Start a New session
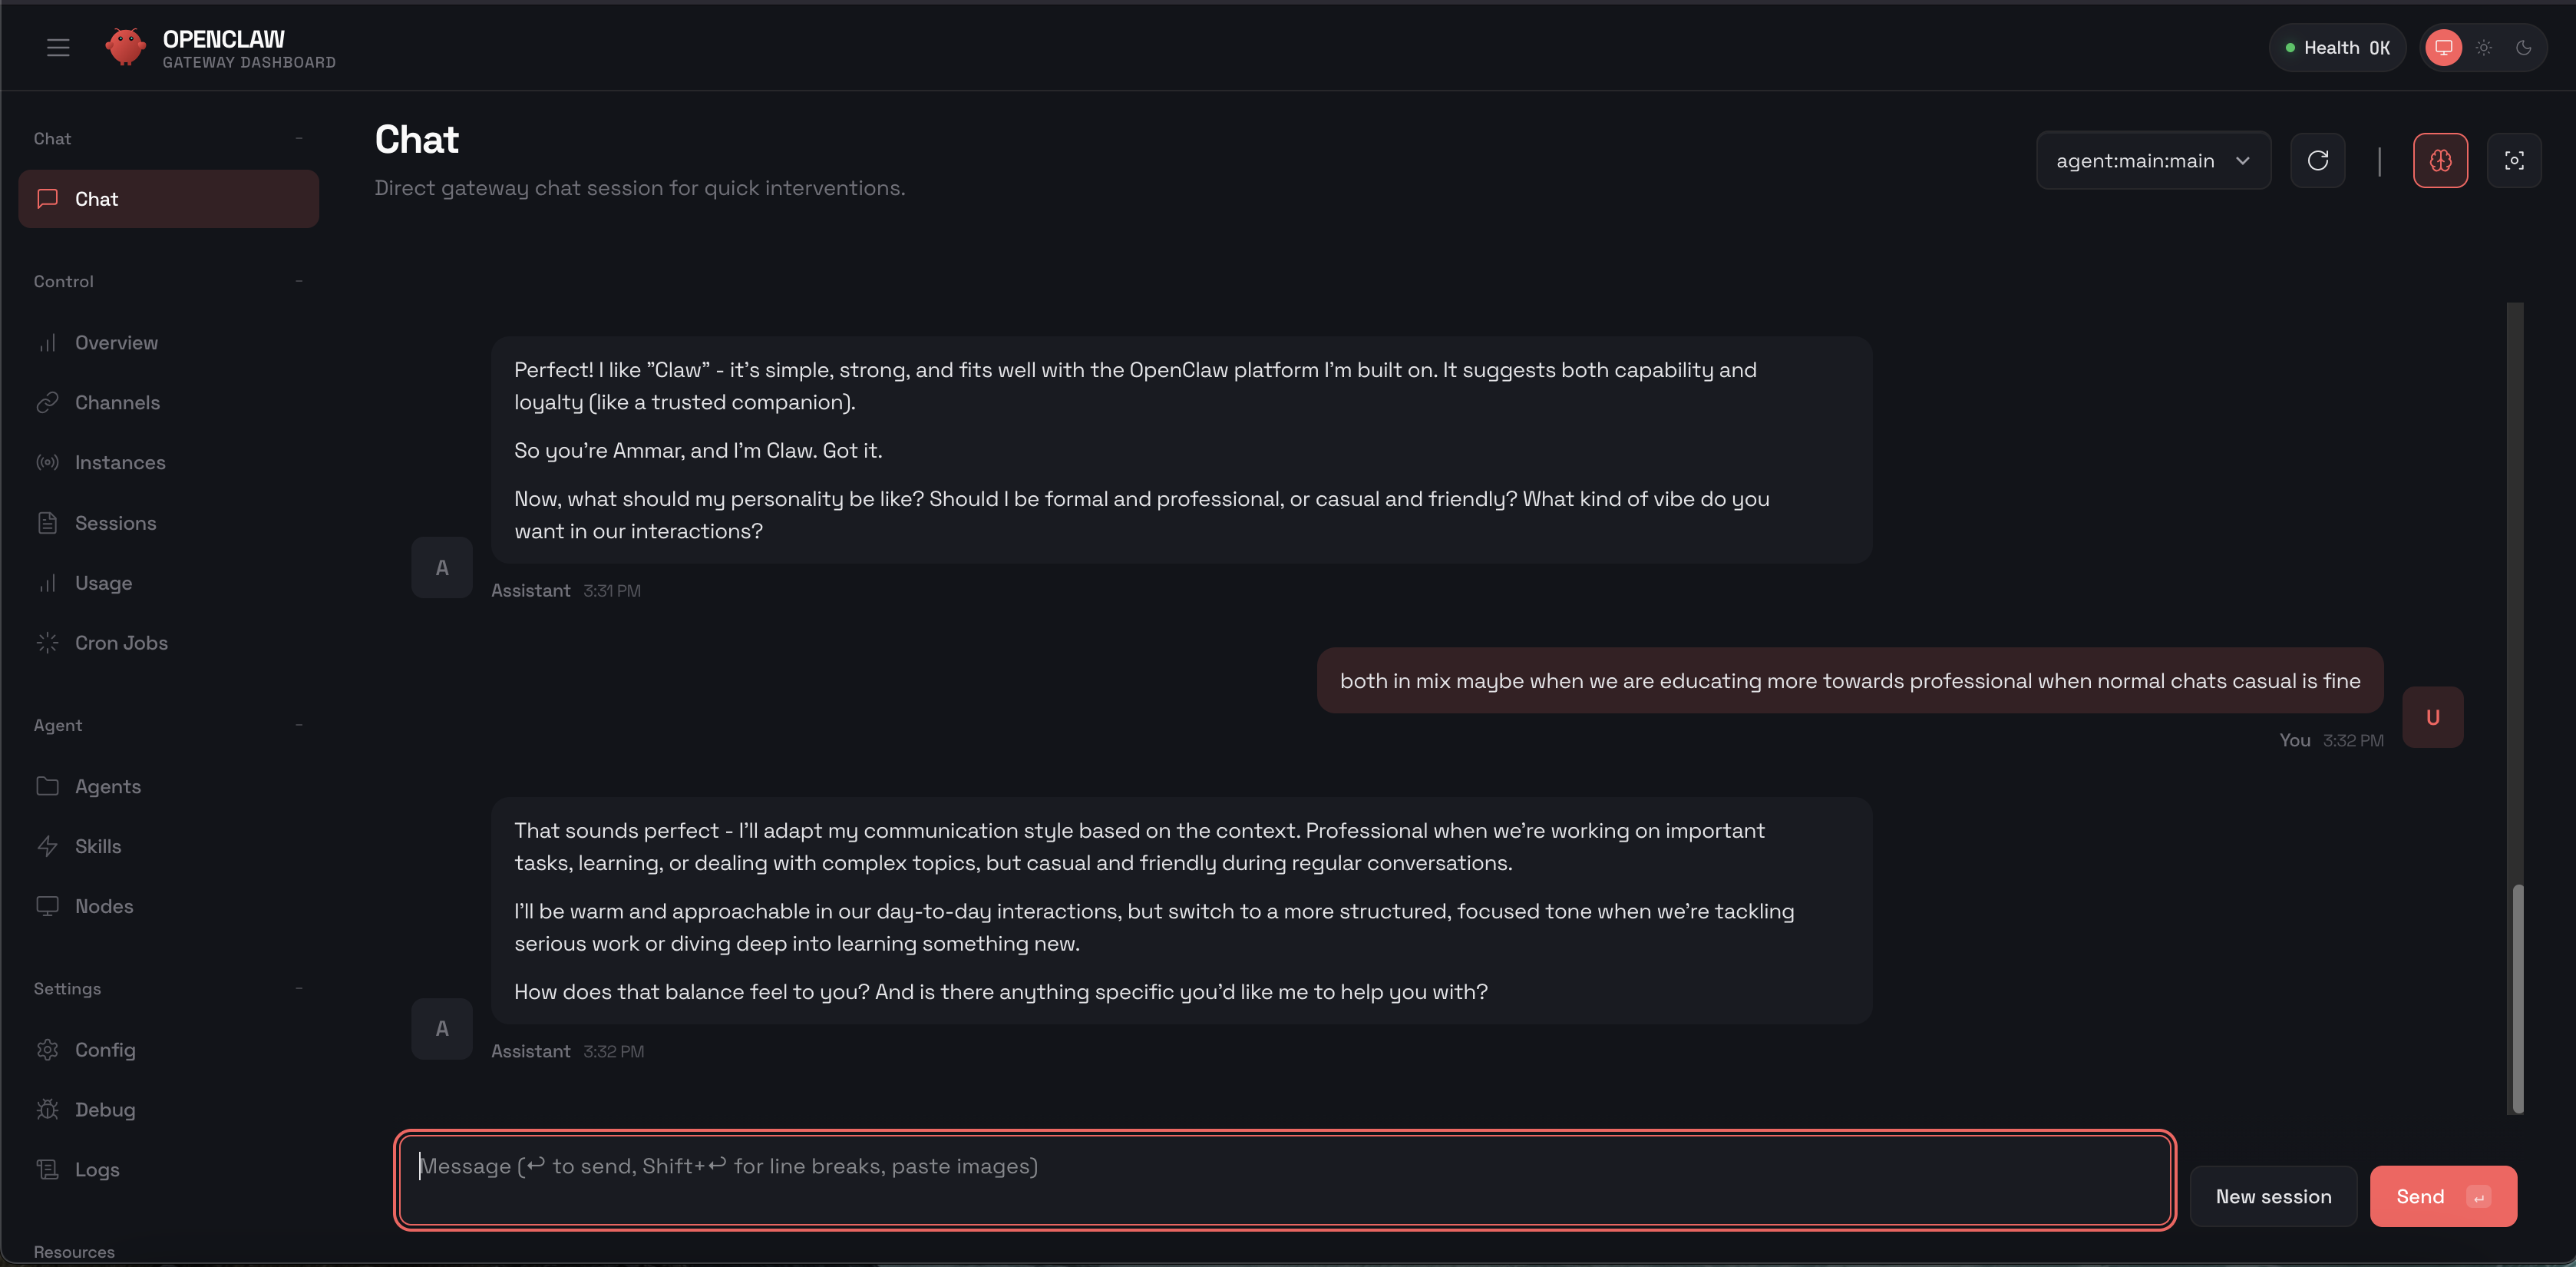2576x1267 pixels. tap(2272, 1196)
